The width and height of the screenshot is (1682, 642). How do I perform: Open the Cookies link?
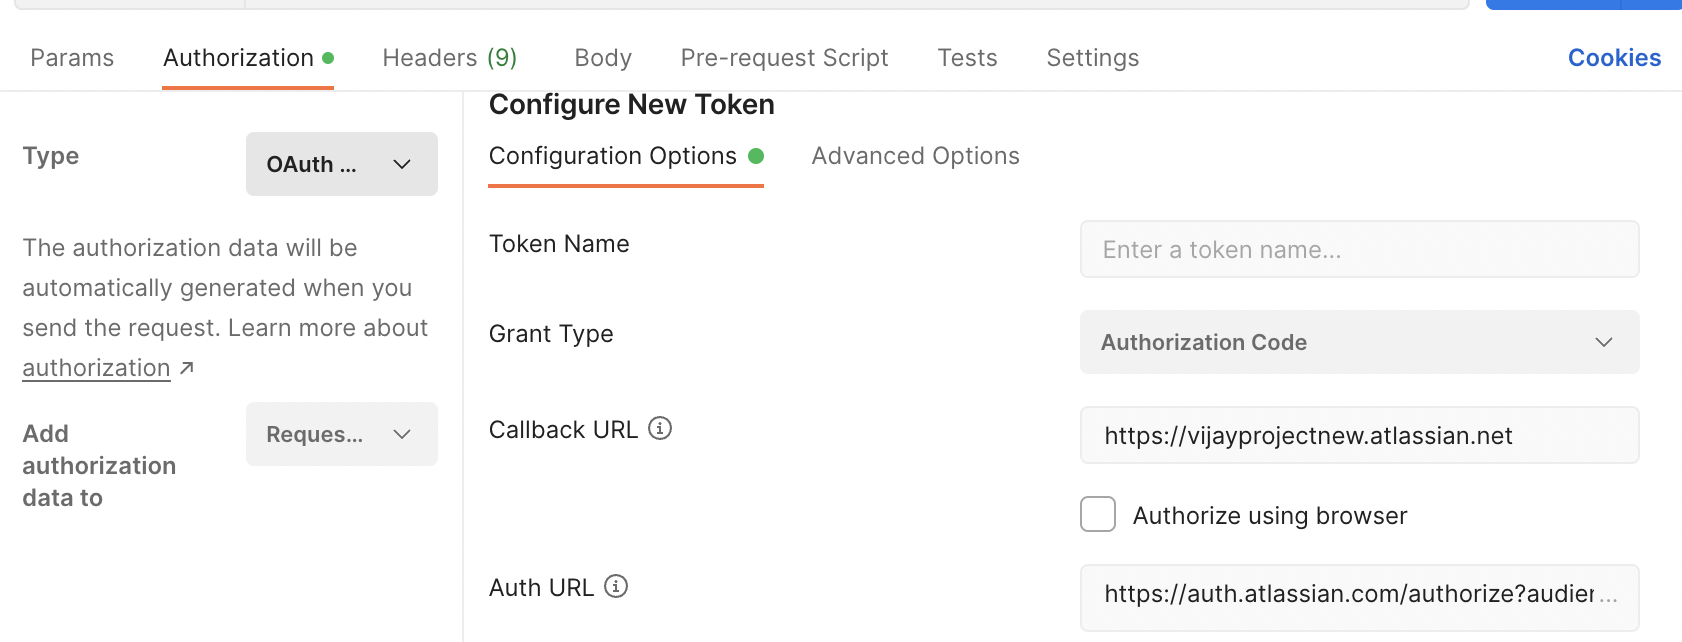(1613, 58)
